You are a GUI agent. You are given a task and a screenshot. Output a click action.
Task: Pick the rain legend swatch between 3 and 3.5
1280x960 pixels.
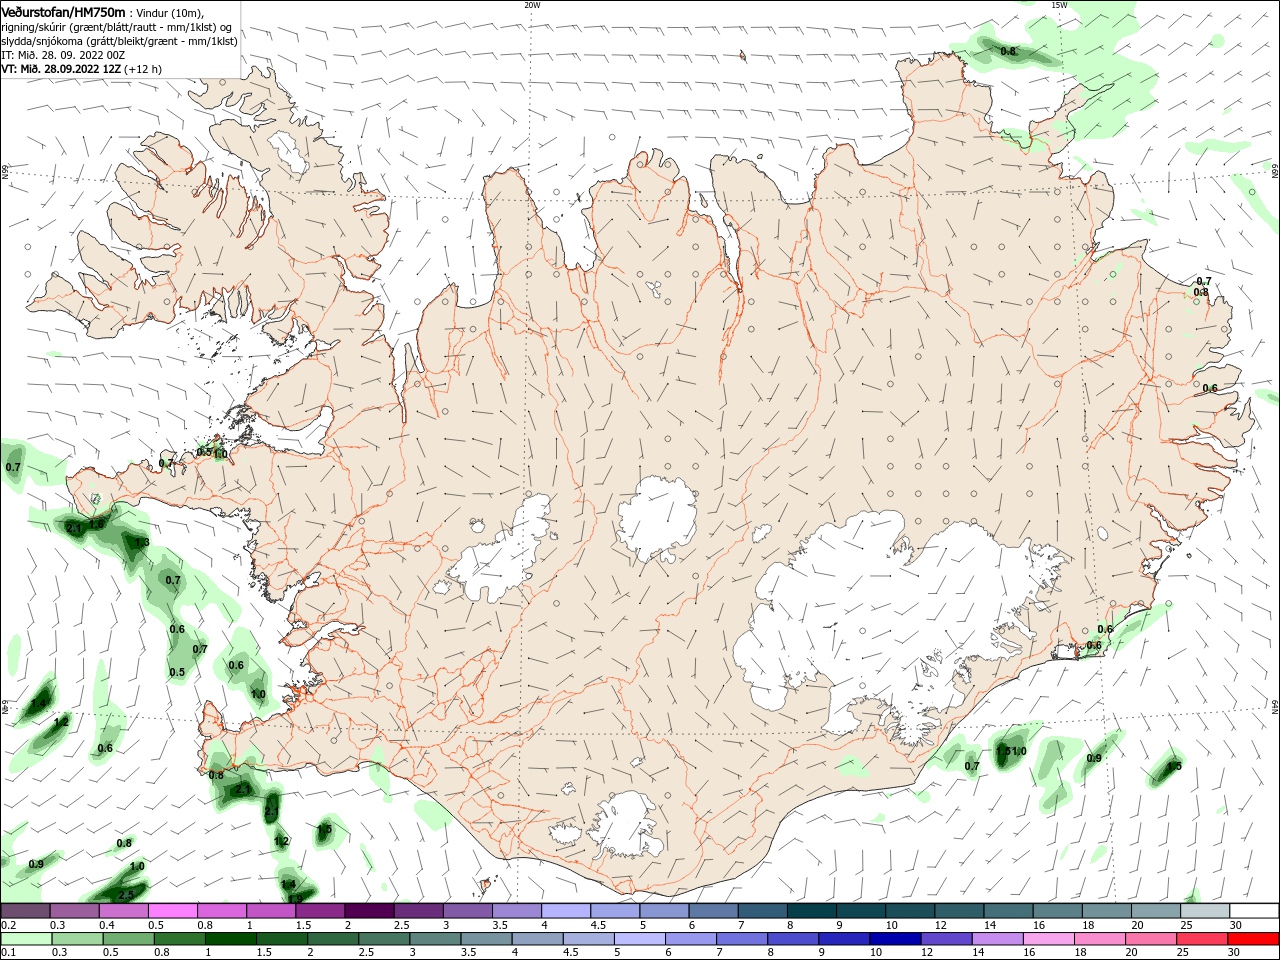pyautogui.click(x=435, y=938)
